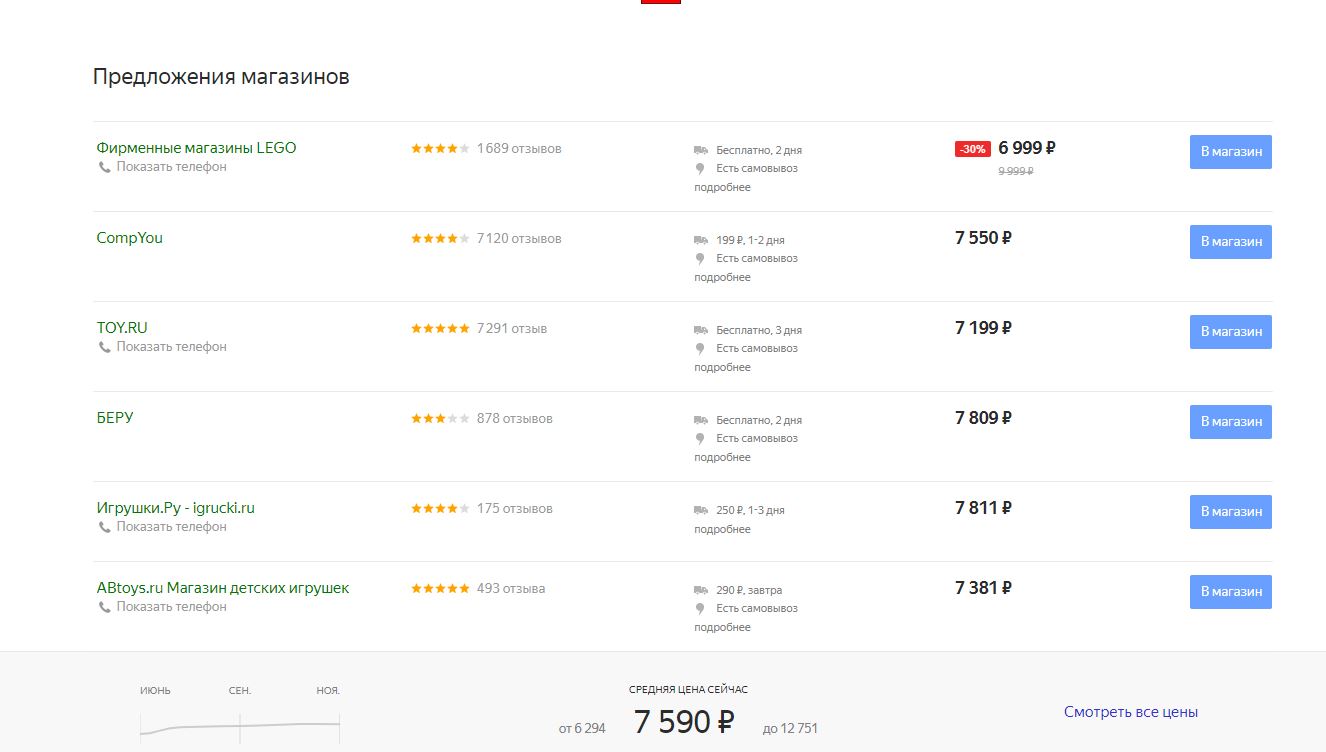The image size is (1326, 752).
Task: Expand подробнее under TOY.RU delivery info
Action: 722,367
